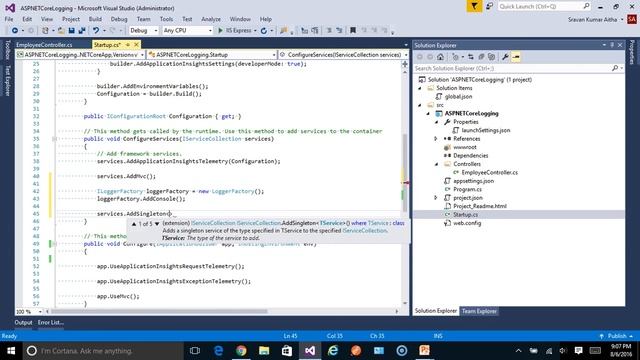Open the Windows Start menu
This screenshot has height=360, width=640.
pos(11,351)
